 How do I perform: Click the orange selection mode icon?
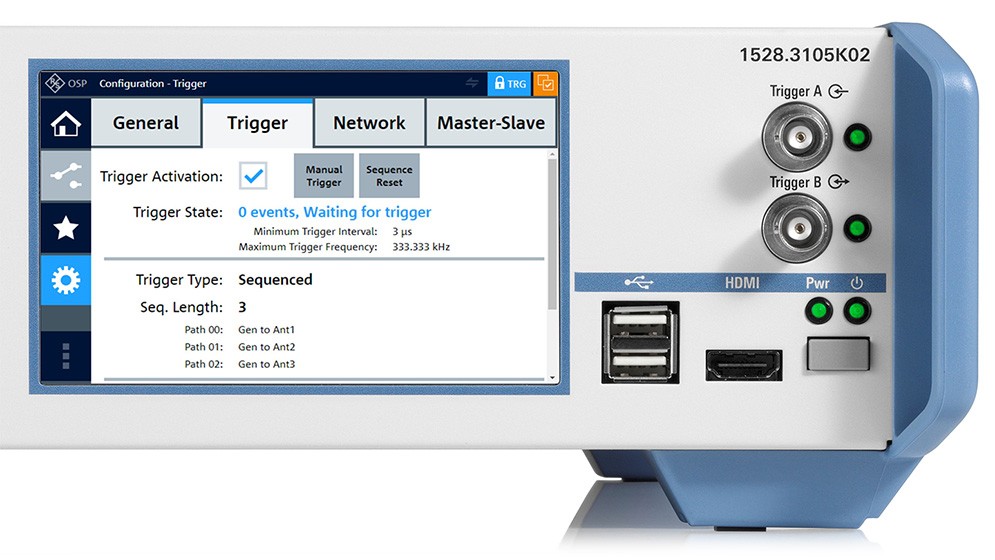coord(545,83)
